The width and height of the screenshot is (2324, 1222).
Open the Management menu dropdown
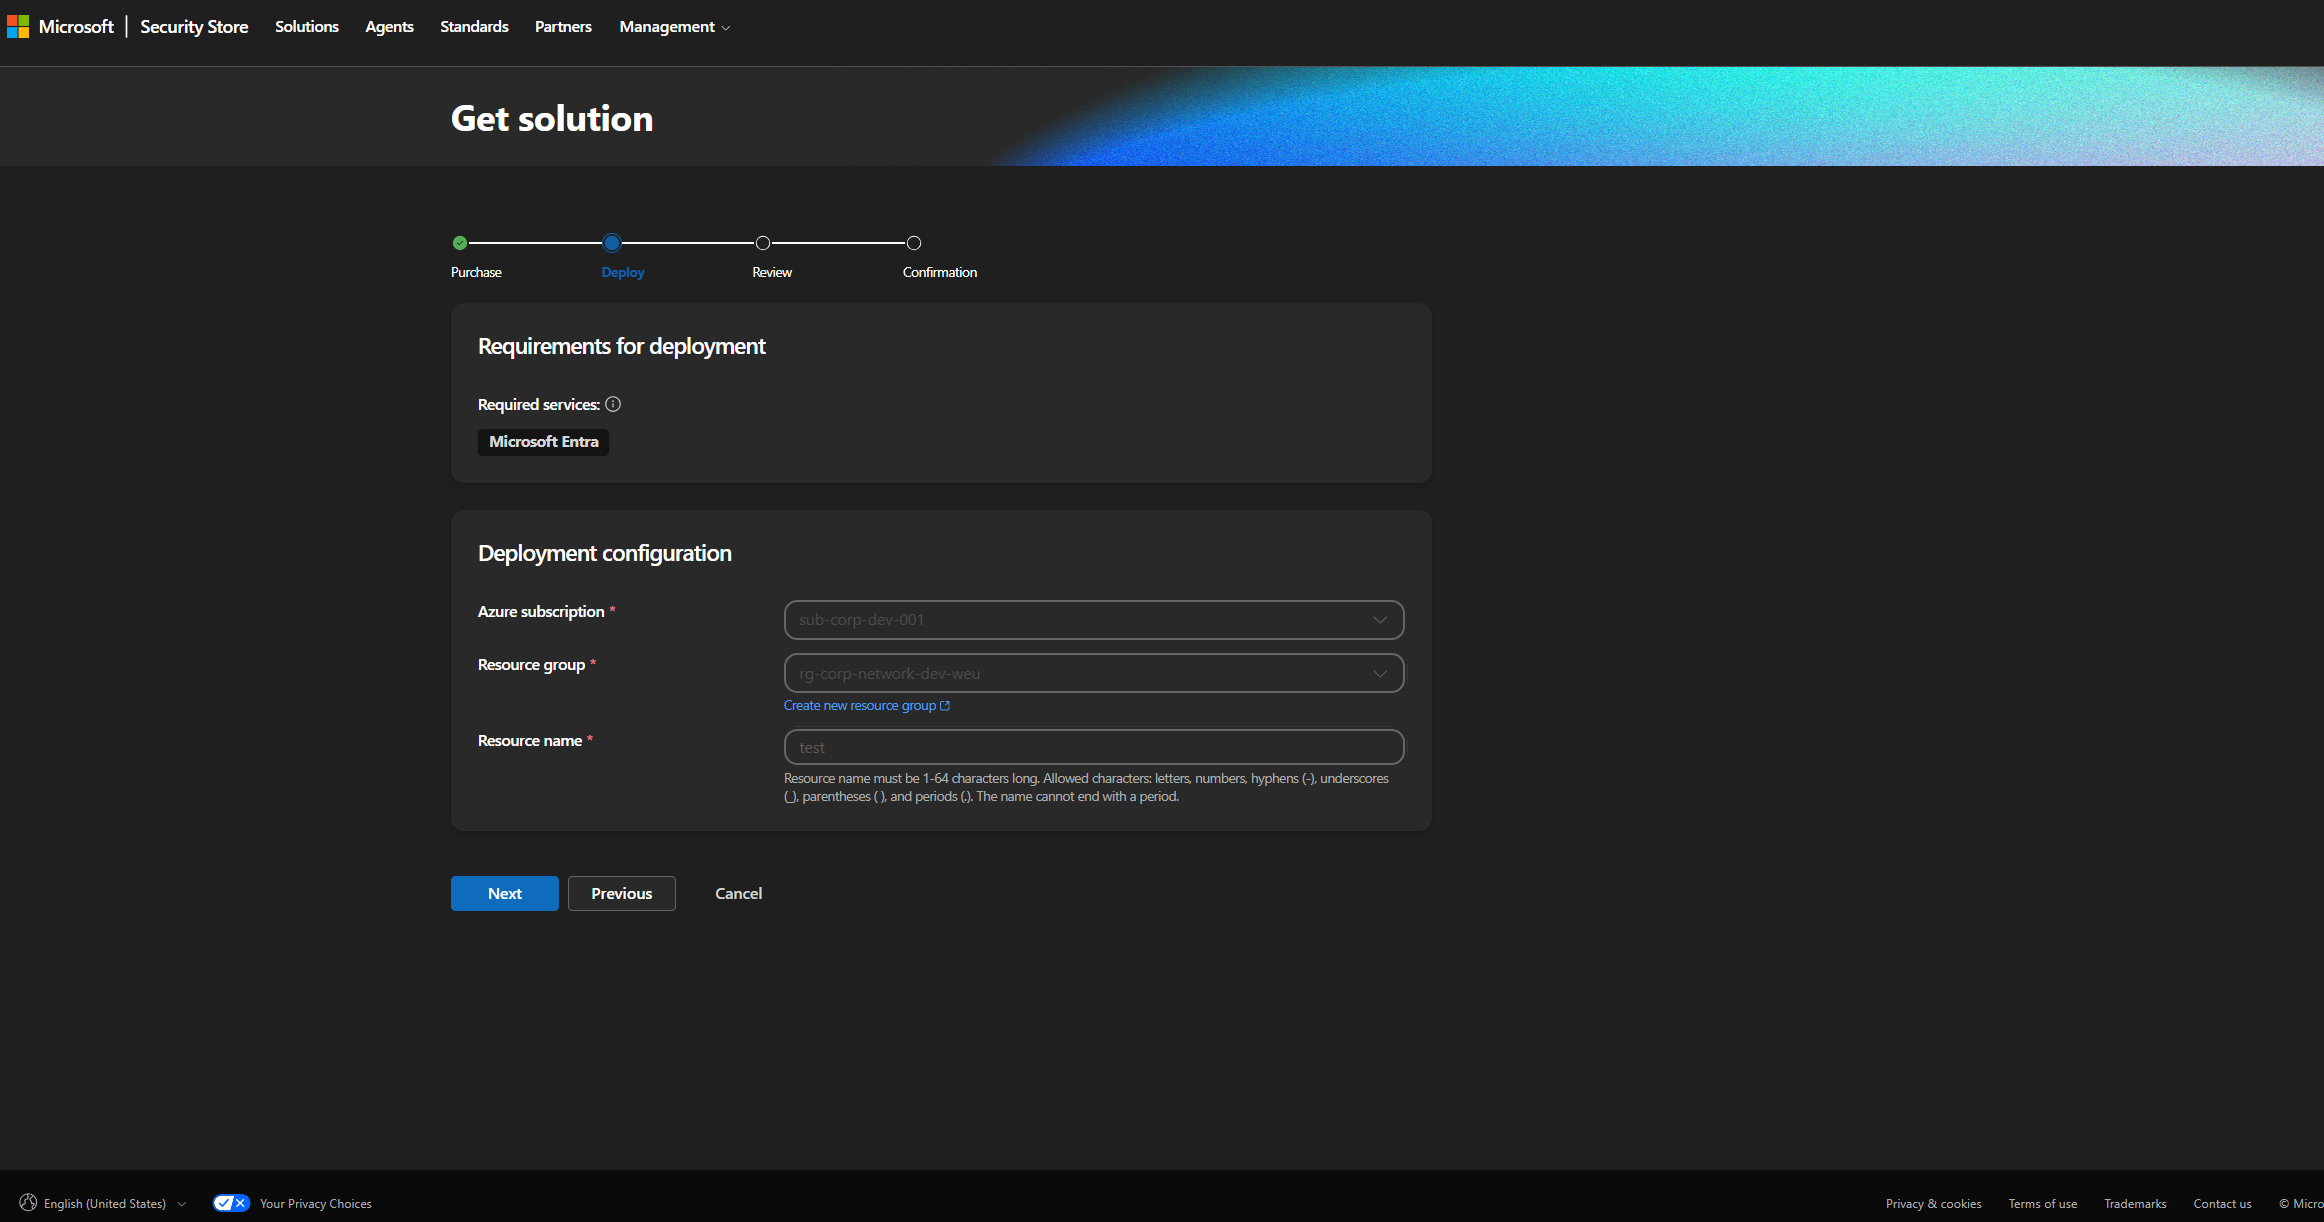[674, 27]
